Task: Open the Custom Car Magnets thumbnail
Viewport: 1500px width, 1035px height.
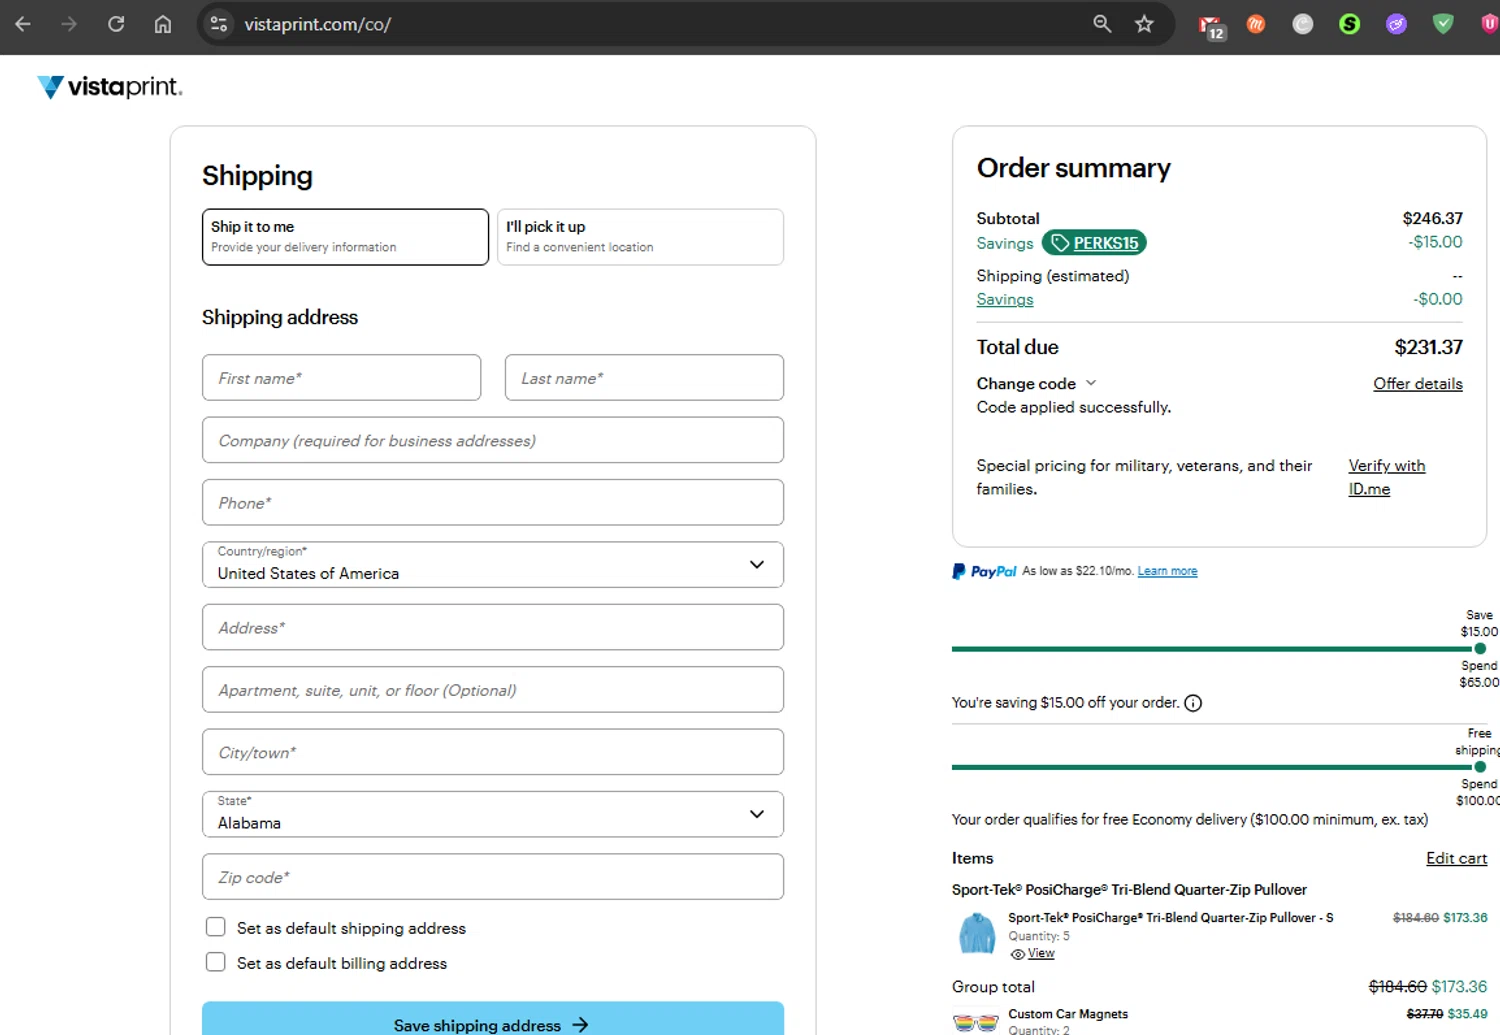Action: click(976, 1022)
